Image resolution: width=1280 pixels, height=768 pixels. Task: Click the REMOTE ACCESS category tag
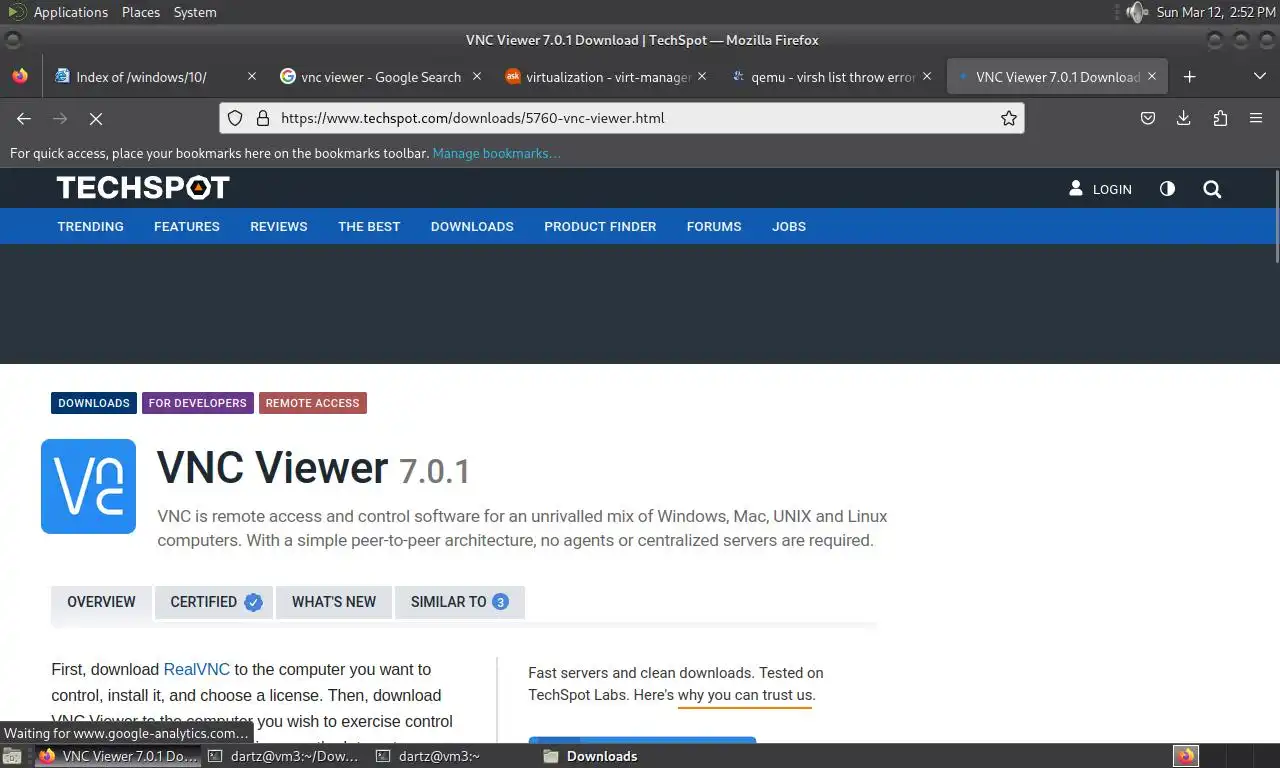coord(313,403)
